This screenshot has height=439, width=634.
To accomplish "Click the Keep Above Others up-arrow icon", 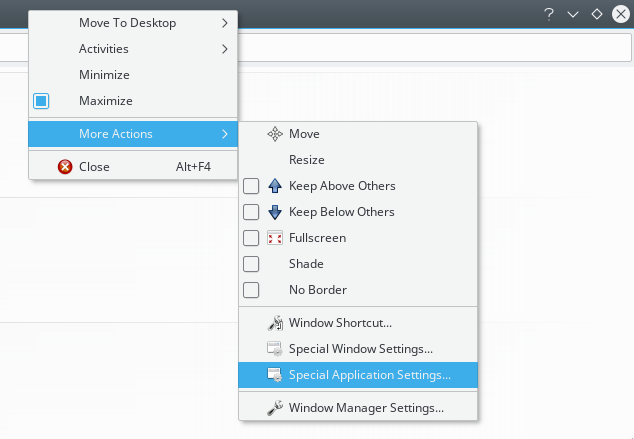I will coord(276,186).
